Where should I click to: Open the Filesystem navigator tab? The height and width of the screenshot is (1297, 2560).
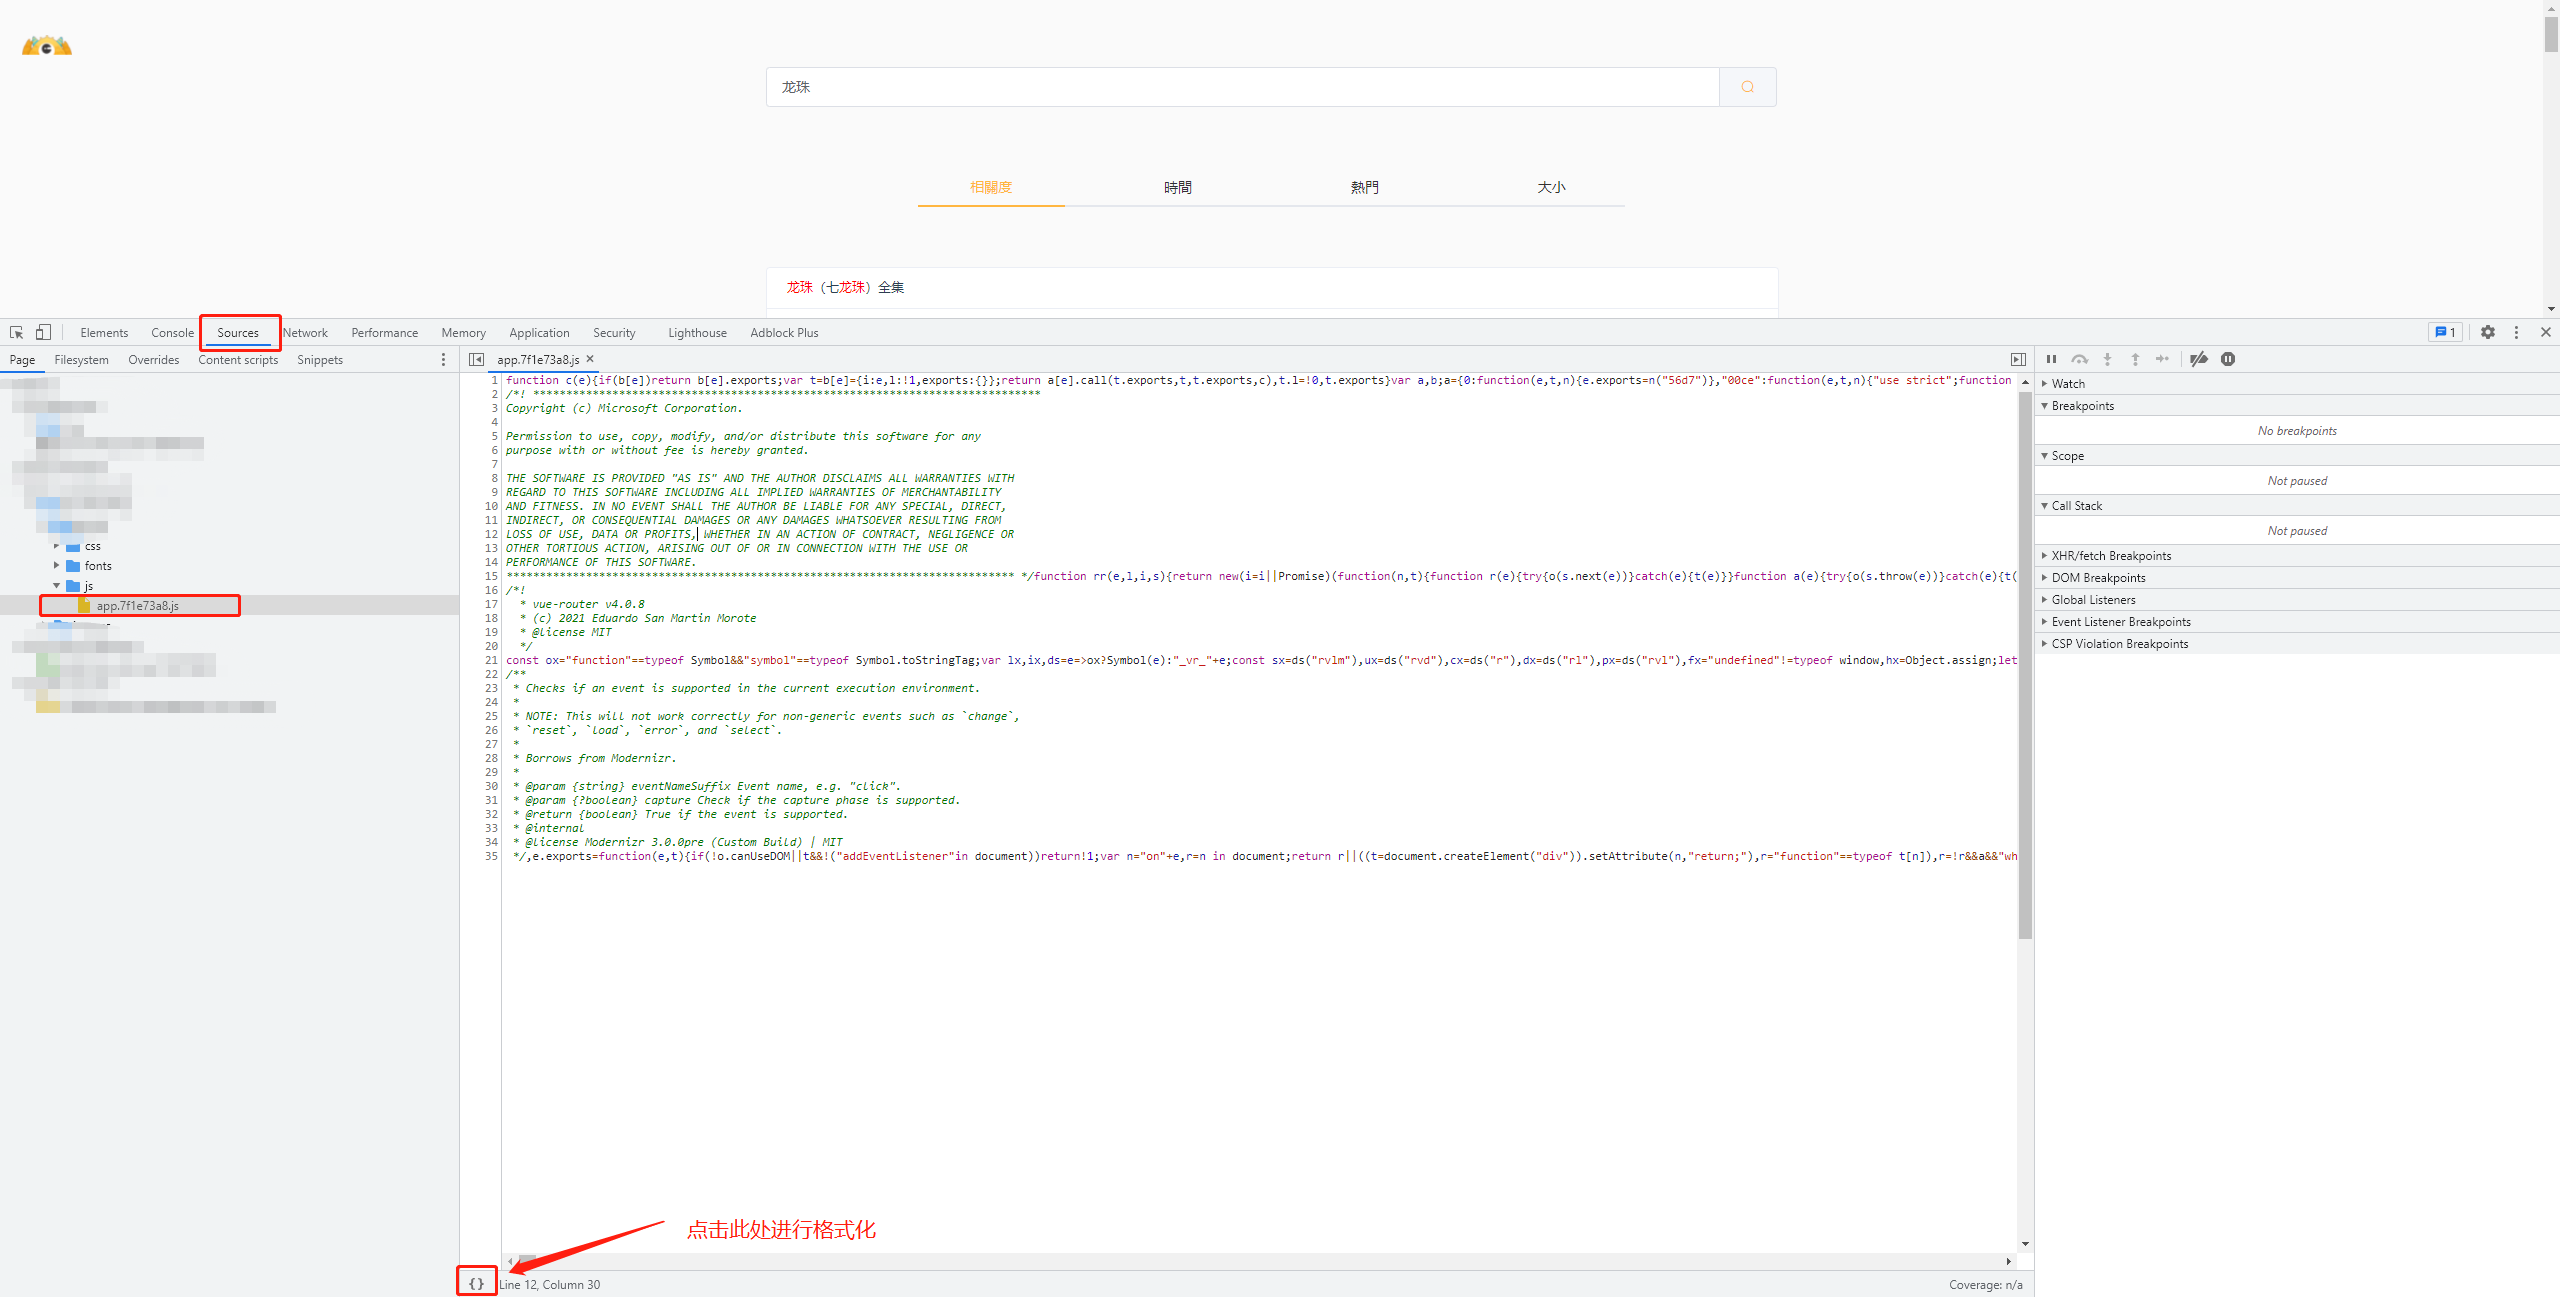[81, 359]
